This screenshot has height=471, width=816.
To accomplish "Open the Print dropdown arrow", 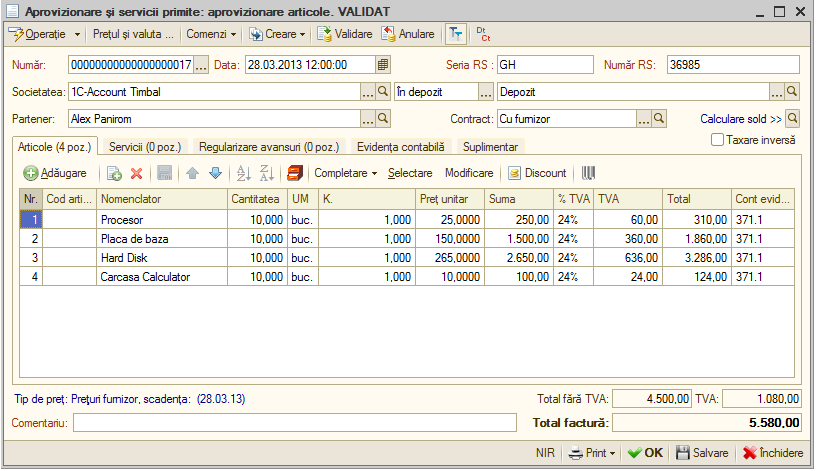I will (x=613, y=453).
